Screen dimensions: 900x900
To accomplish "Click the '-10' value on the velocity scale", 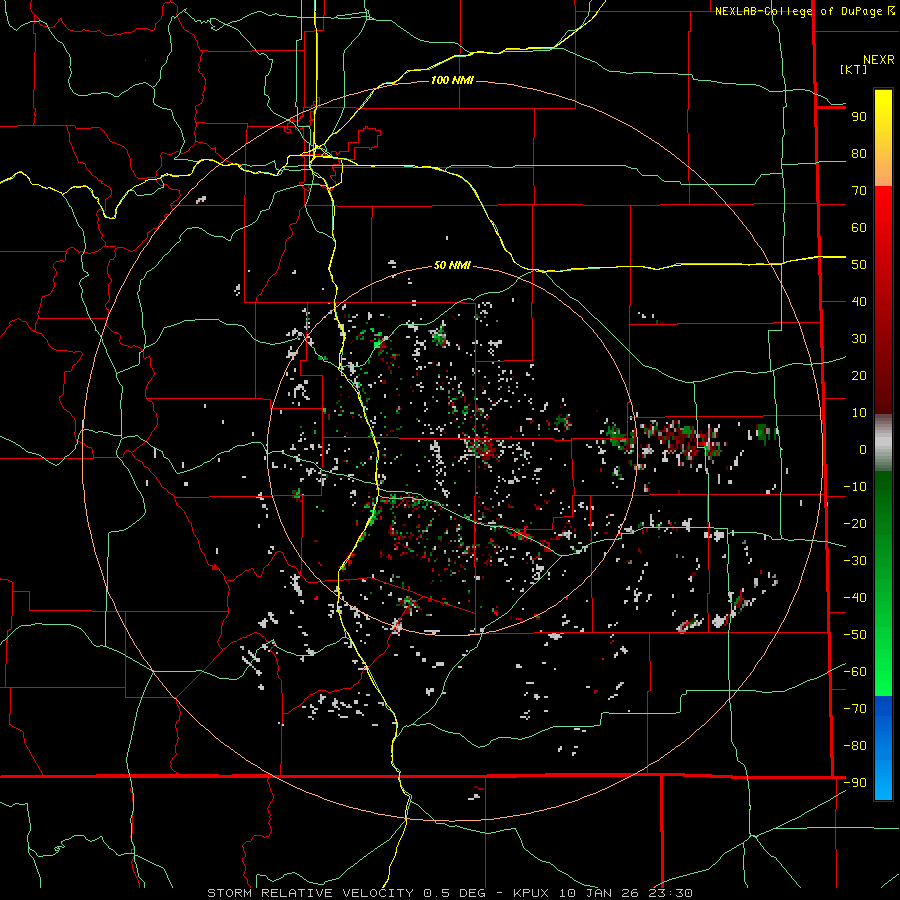I will click(855, 487).
